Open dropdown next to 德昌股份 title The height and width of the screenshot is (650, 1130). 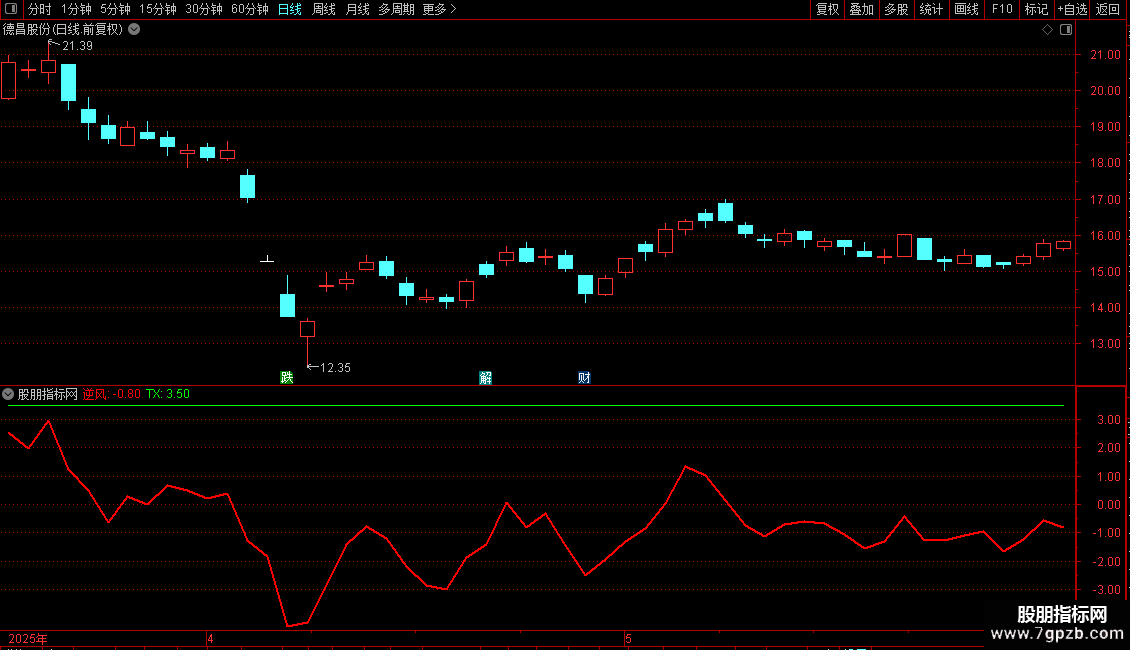[134, 30]
